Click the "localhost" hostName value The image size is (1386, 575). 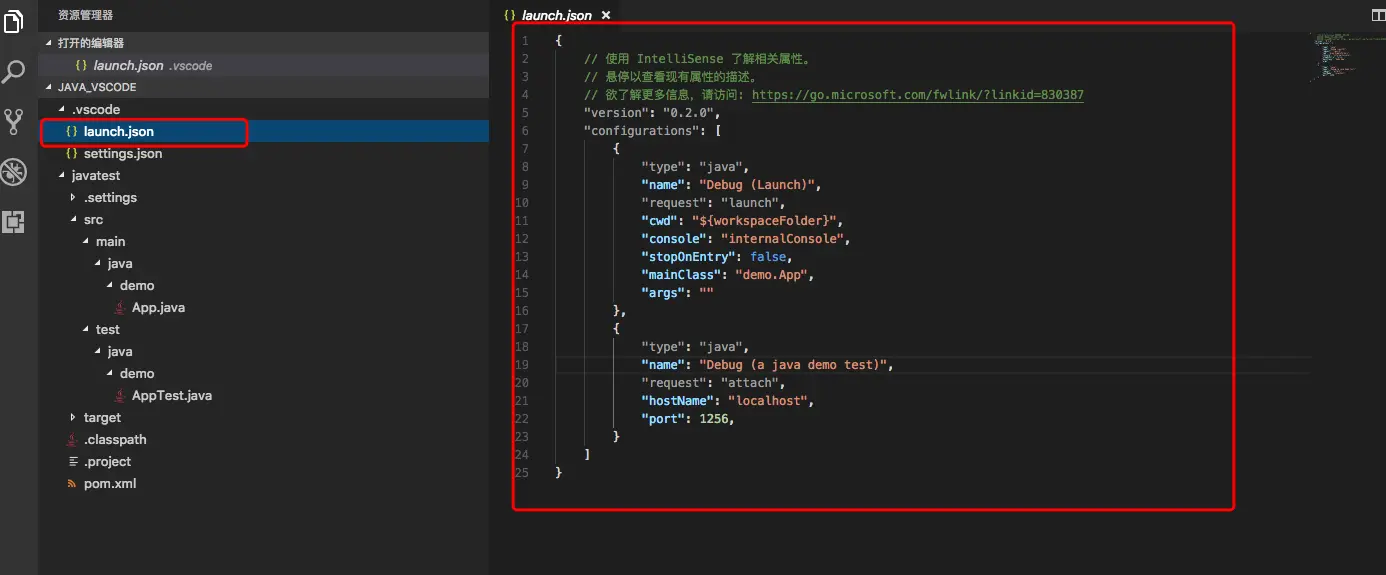click(x=767, y=401)
